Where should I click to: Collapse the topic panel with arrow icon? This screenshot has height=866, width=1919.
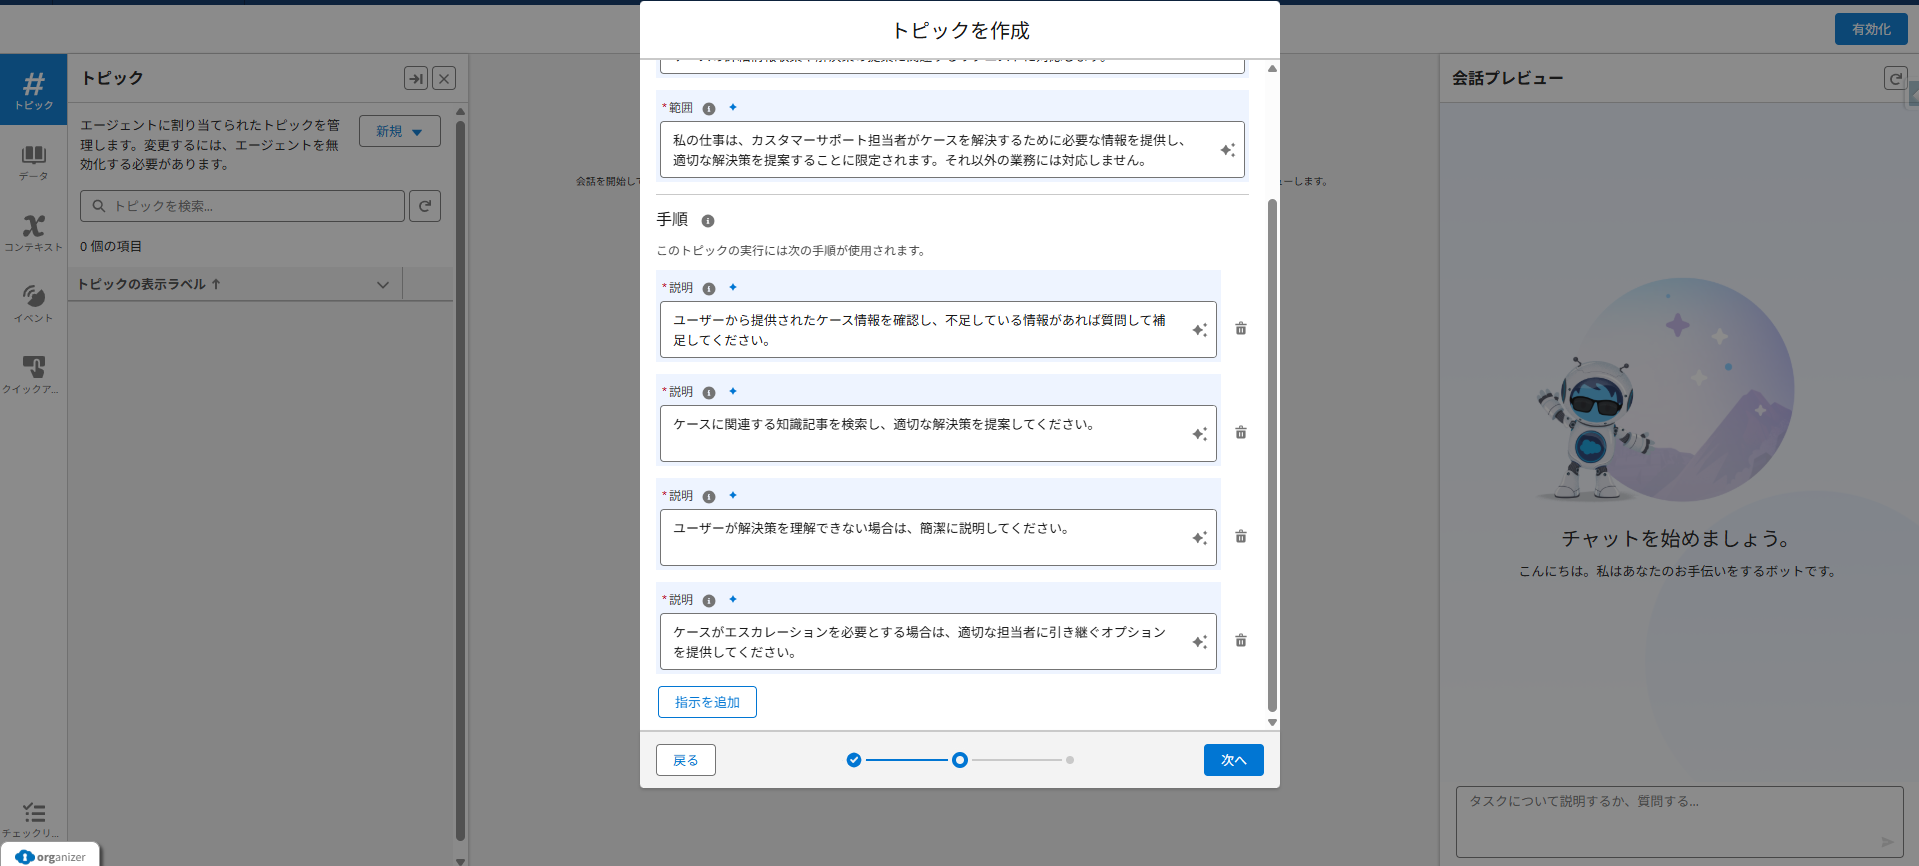(415, 78)
